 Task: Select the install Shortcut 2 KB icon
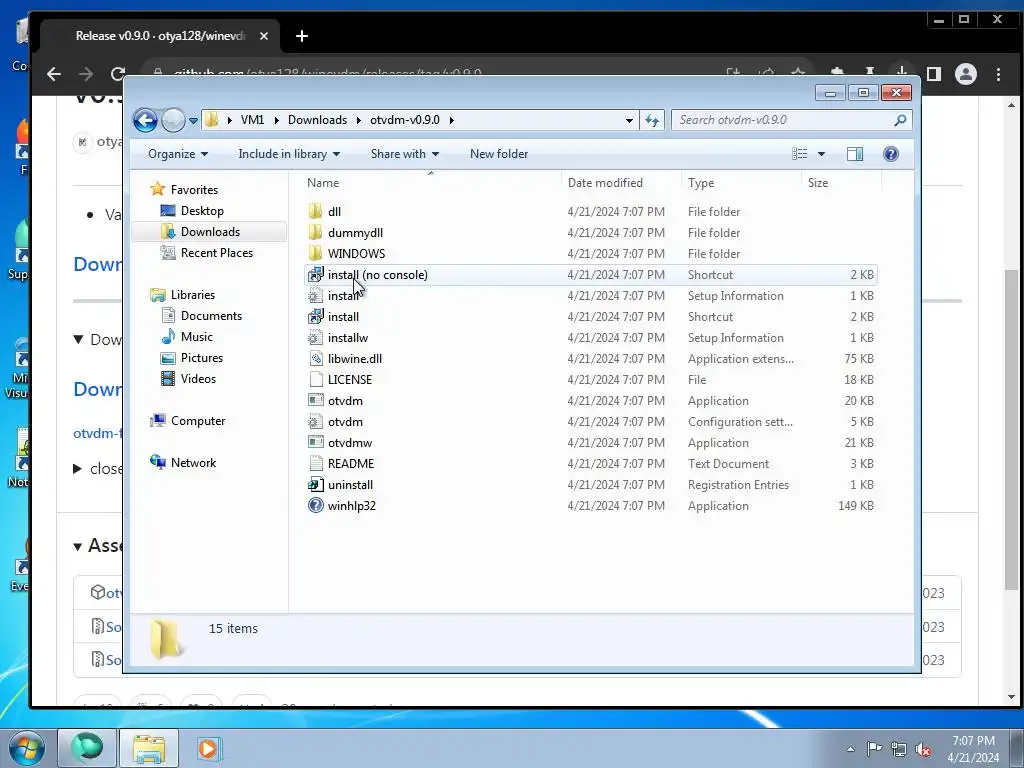click(x=315, y=316)
